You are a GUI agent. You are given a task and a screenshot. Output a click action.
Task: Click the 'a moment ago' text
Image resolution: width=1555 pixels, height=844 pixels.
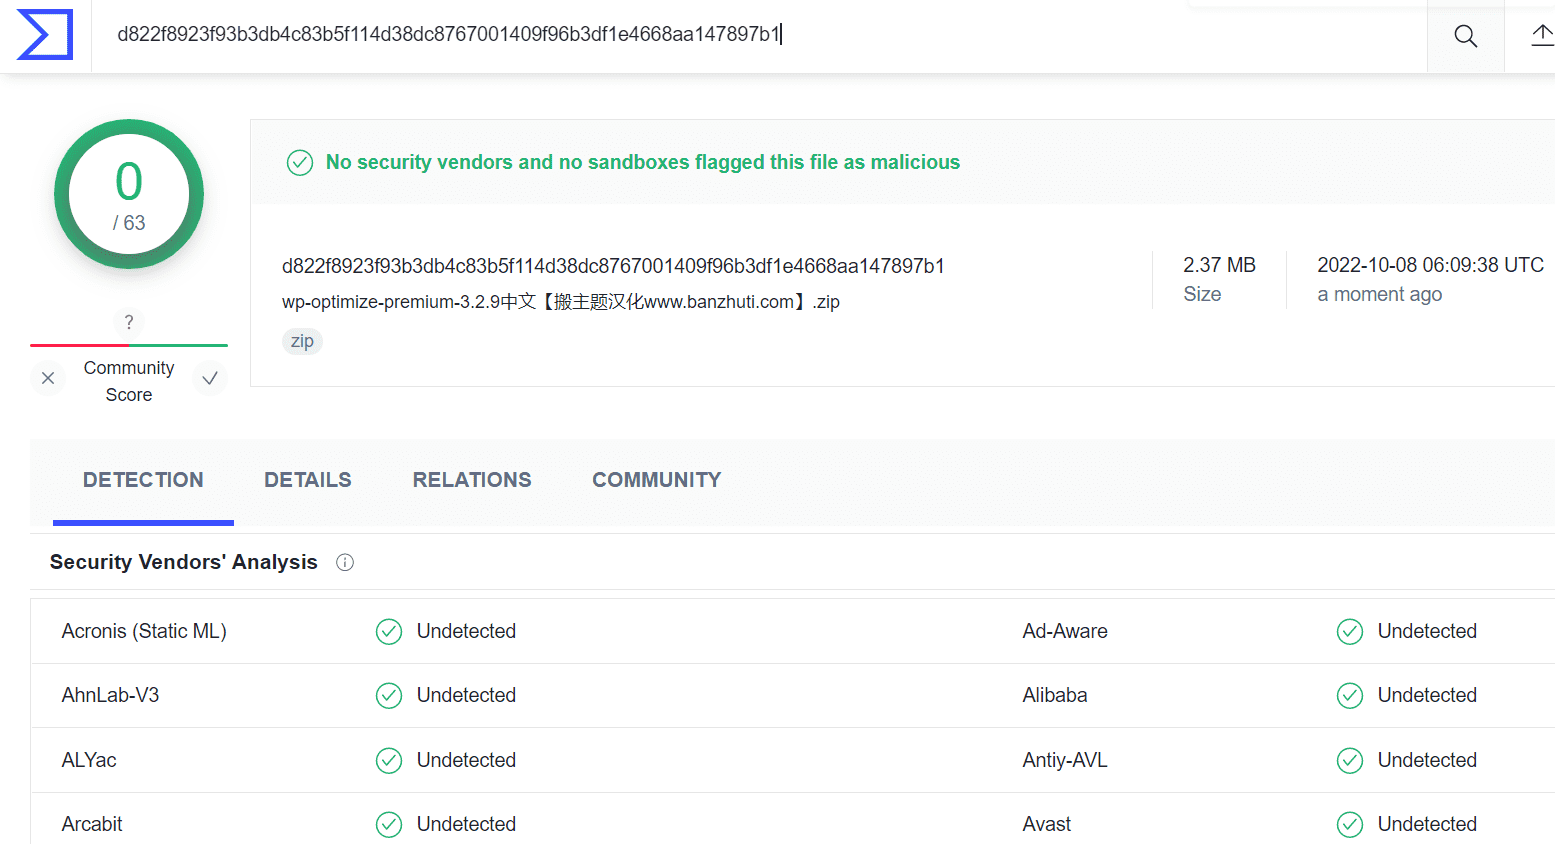coord(1380,294)
